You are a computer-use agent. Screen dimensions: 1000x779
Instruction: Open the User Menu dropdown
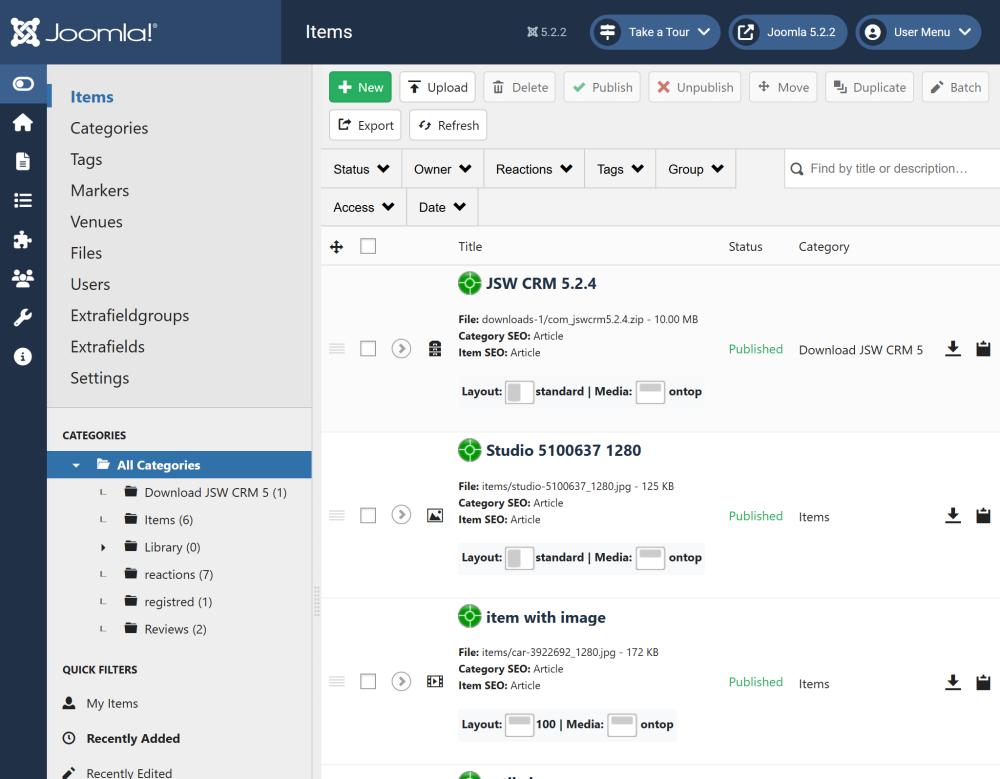[917, 32]
